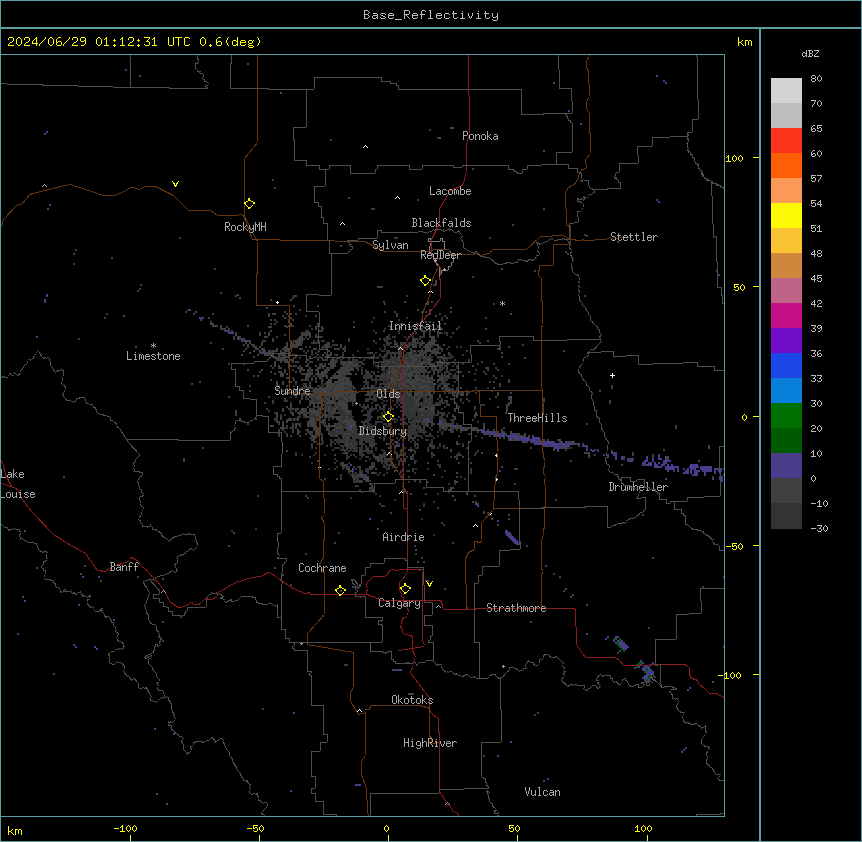Click the Cochrane city label
The width and height of the screenshot is (862, 842).
pyautogui.click(x=322, y=568)
